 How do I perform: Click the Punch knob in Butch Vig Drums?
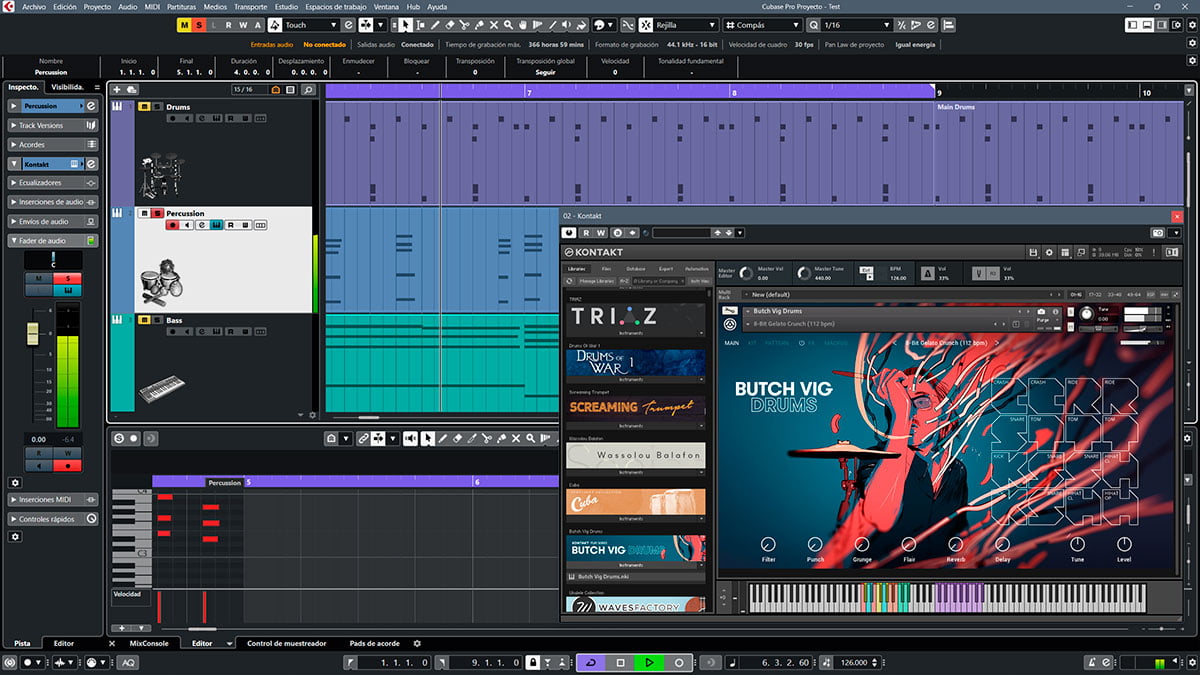click(x=815, y=545)
